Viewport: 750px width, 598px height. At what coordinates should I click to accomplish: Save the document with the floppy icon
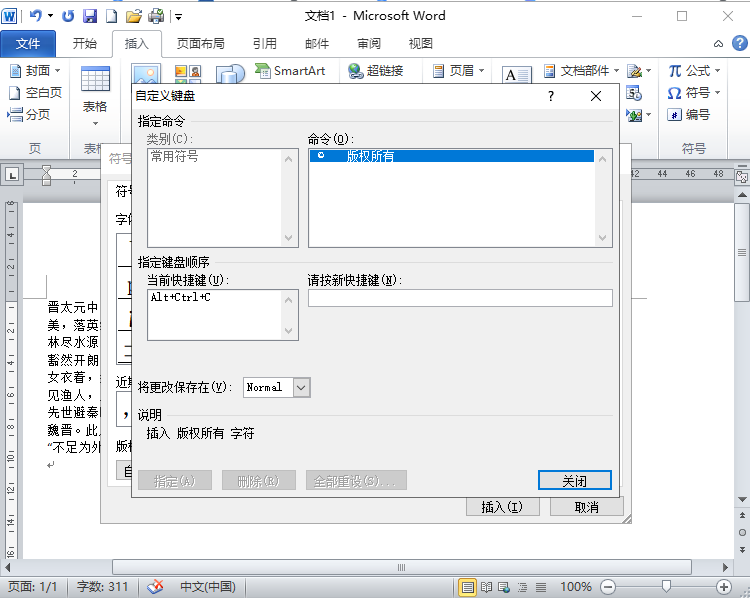coord(90,16)
